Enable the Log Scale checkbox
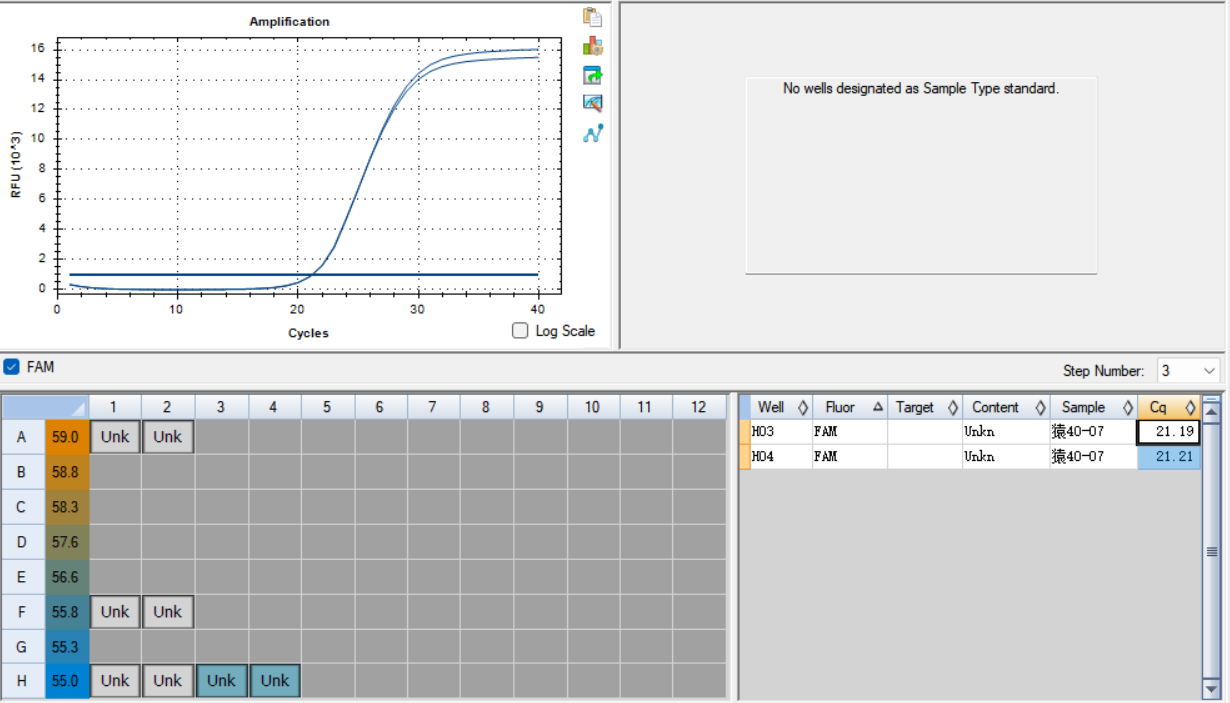The height and width of the screenshot is (703, 1230). point(520,331)
